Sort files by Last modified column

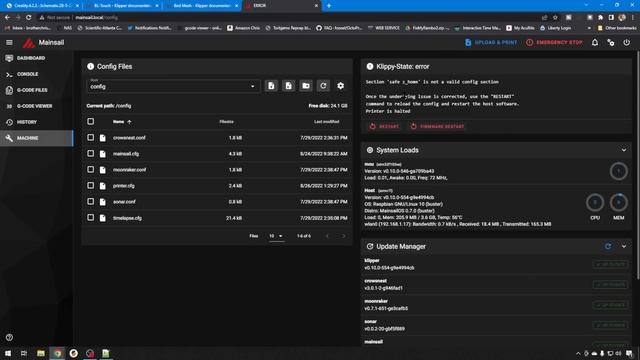point(327,122)
